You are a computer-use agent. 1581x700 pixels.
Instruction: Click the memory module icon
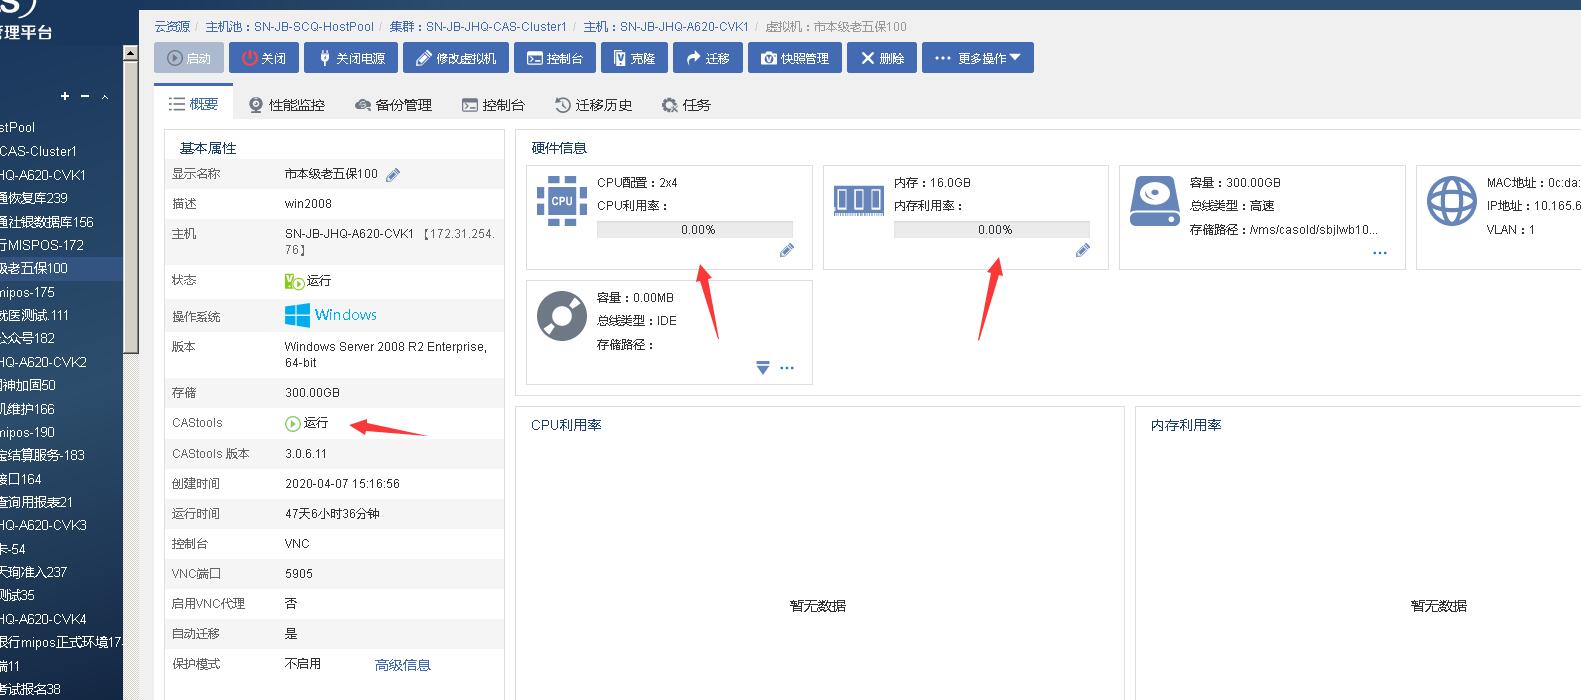858,201
